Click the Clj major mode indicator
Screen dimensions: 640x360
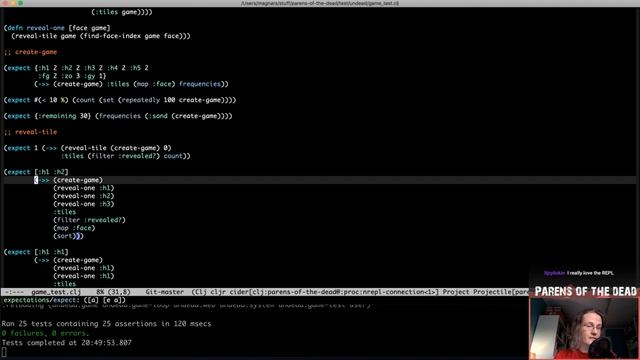[201, 292]
